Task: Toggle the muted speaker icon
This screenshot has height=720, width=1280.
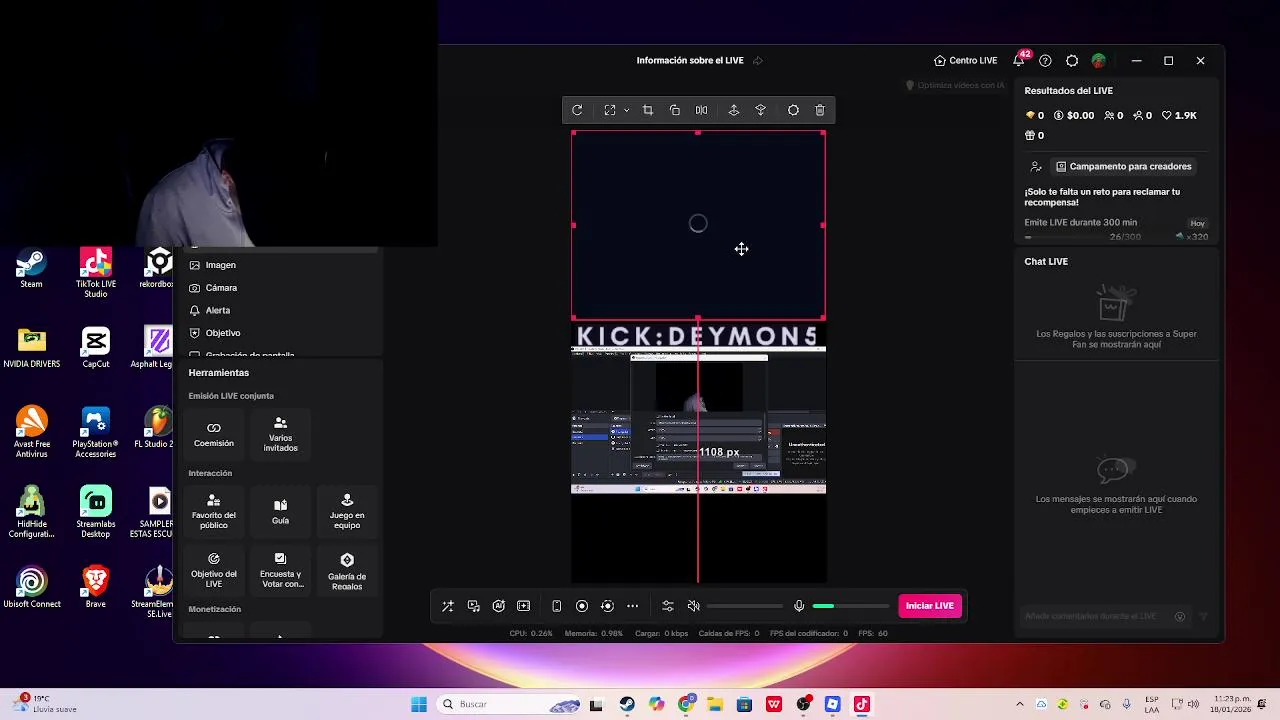Action: pyautogui.click(x=694, y=606)
